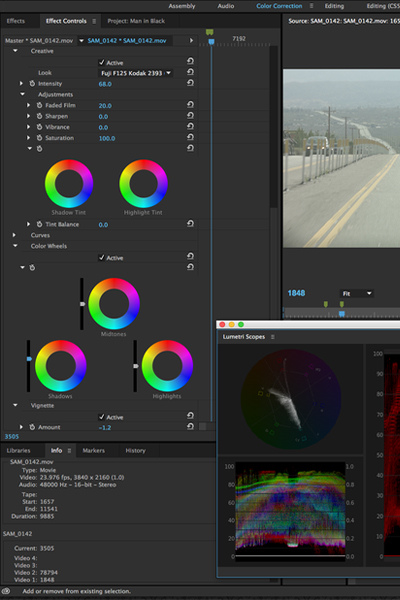Toggle Faded Film stopwatch animation
Image resolution: width=400 pixels, height=600 pixels.
coord(39,105)
